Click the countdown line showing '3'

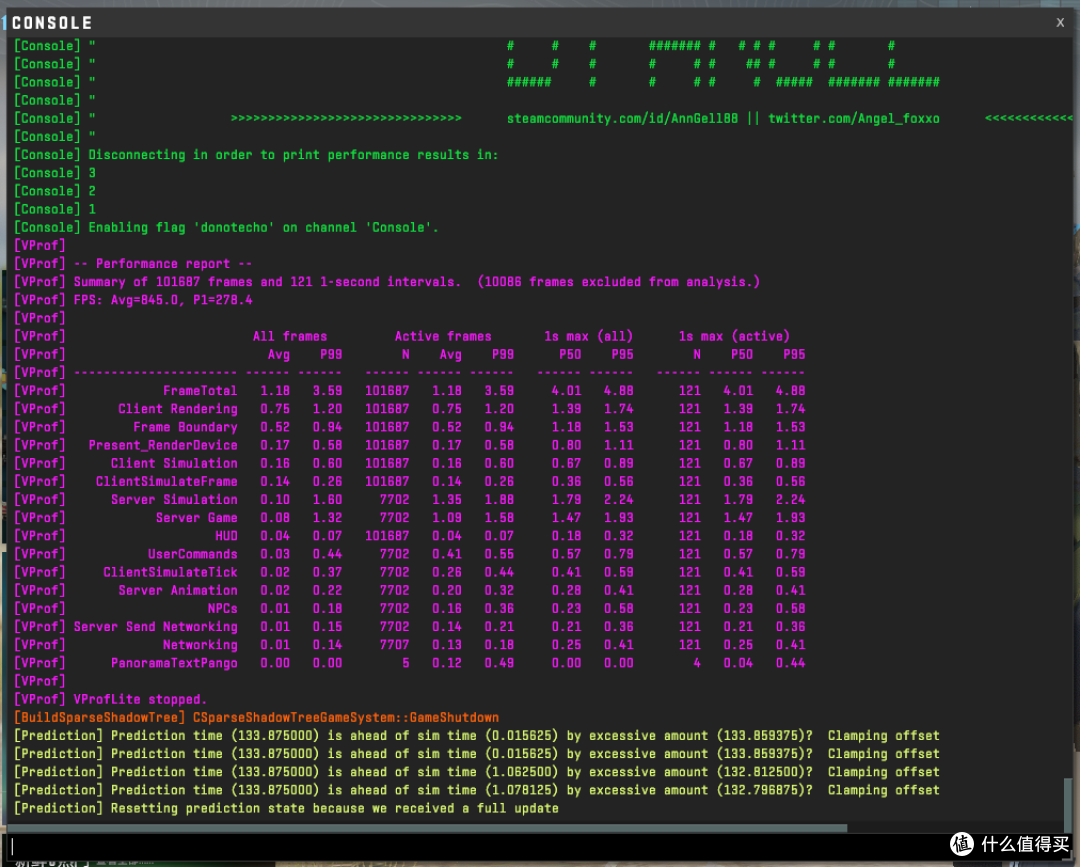point(54,173)
